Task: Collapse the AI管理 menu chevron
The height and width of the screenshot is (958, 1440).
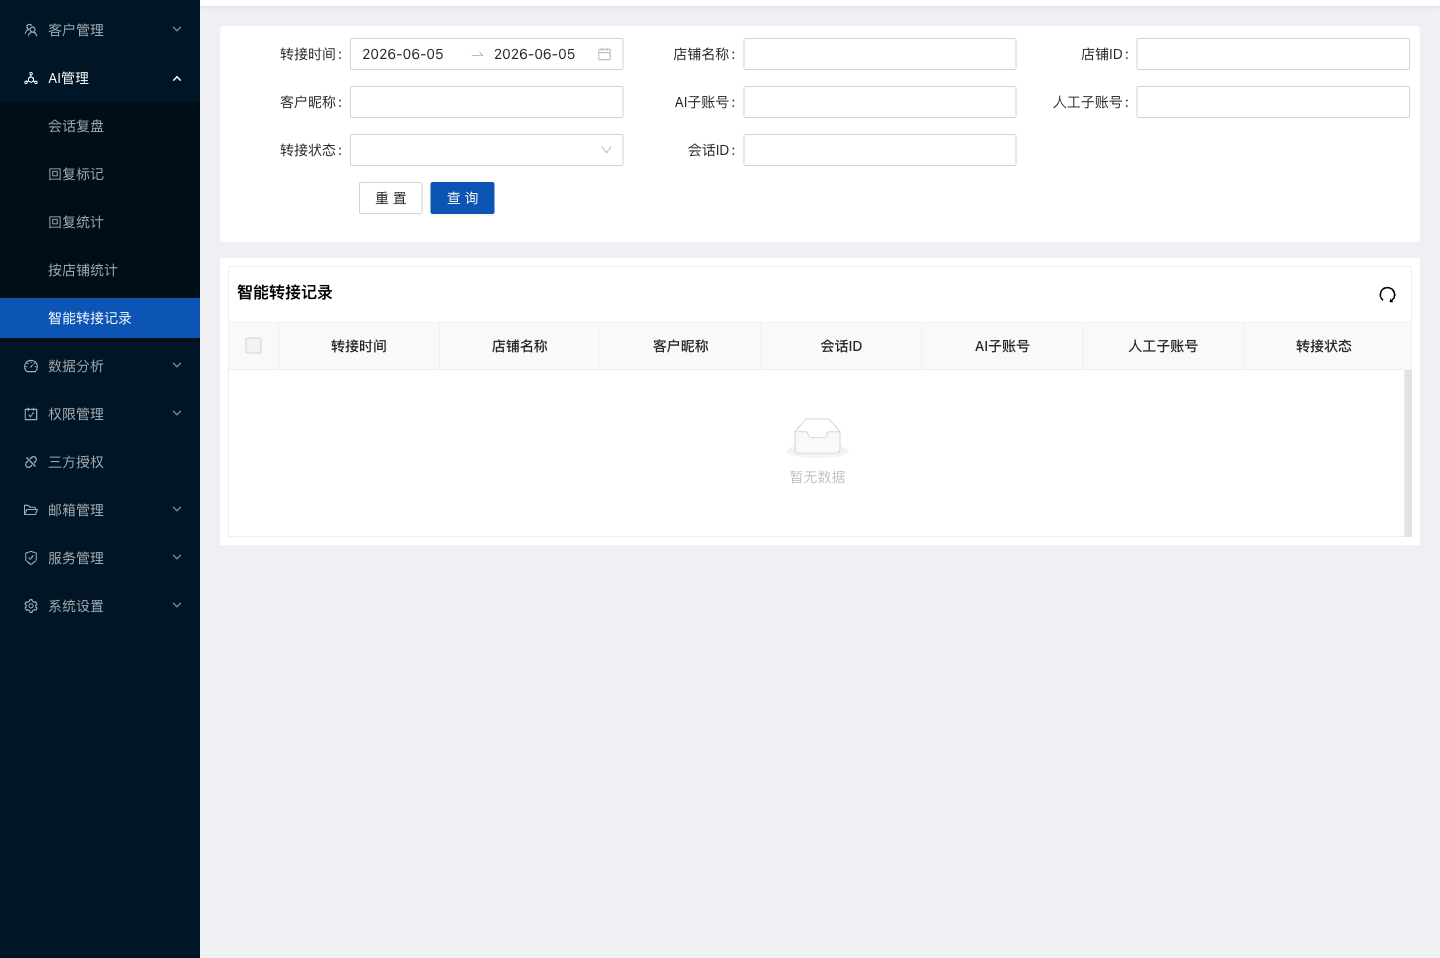Action: (x=177, y=78)
